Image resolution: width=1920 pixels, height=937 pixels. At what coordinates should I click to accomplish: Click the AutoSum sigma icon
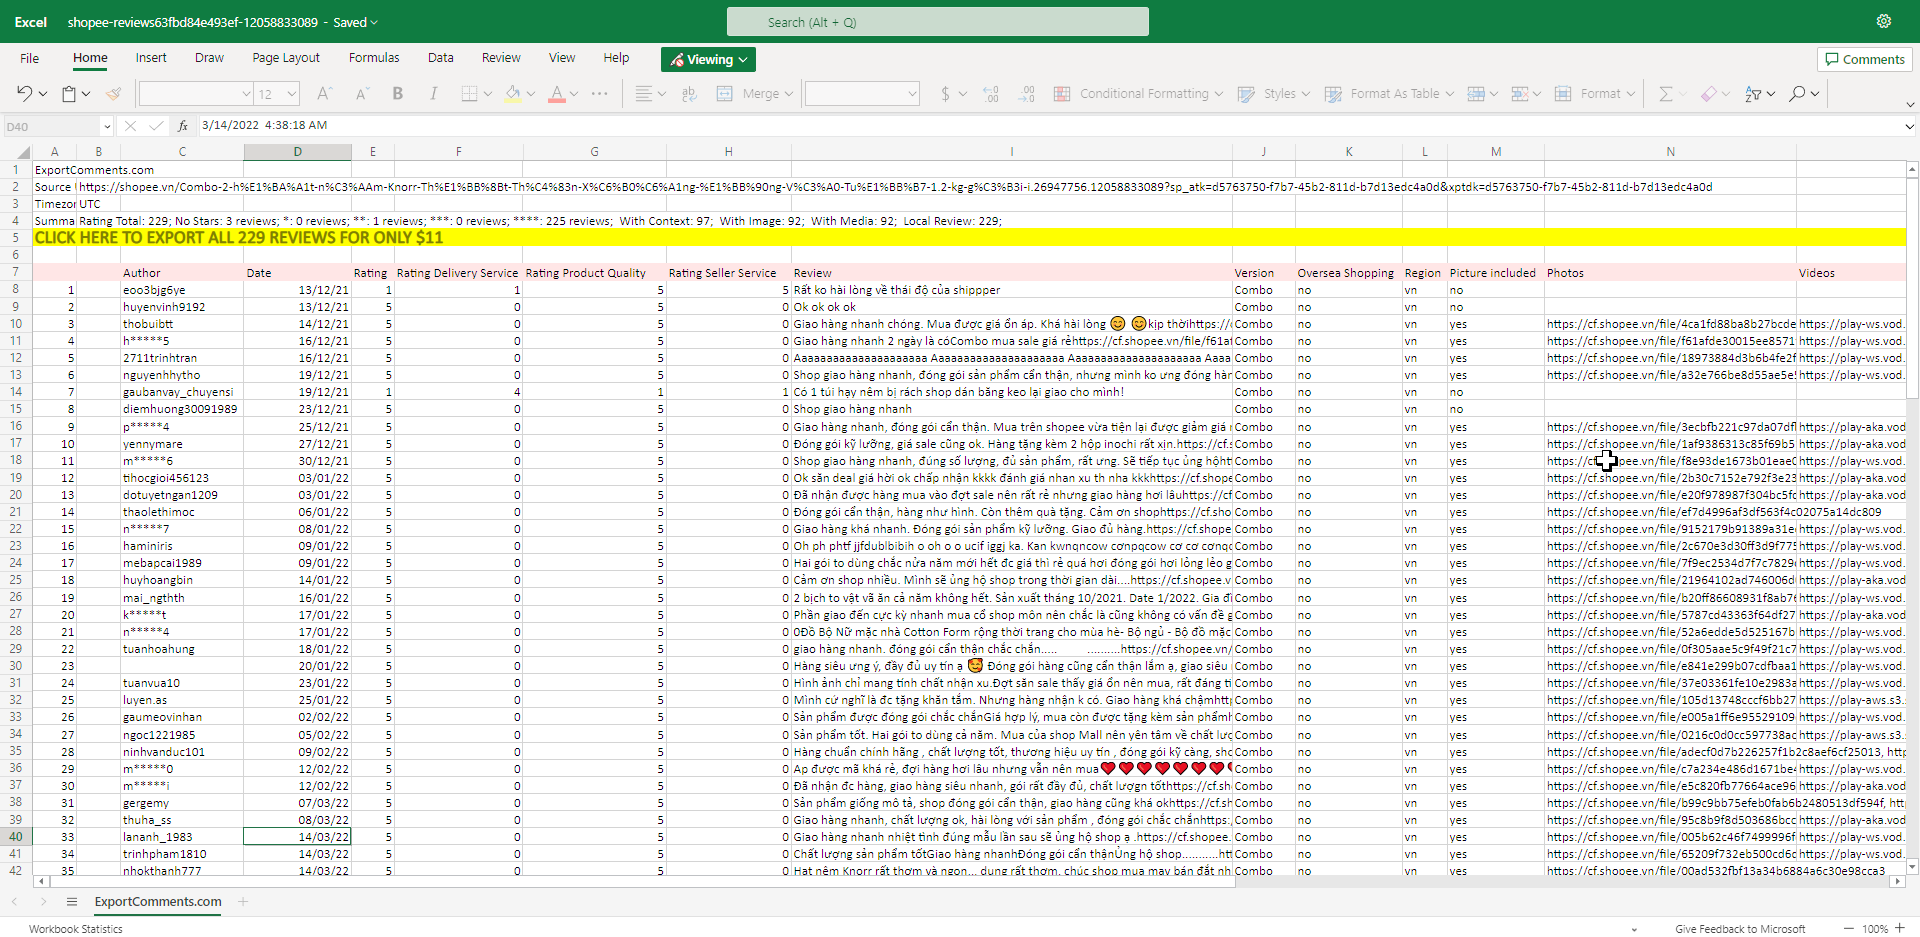[1666, 93]
